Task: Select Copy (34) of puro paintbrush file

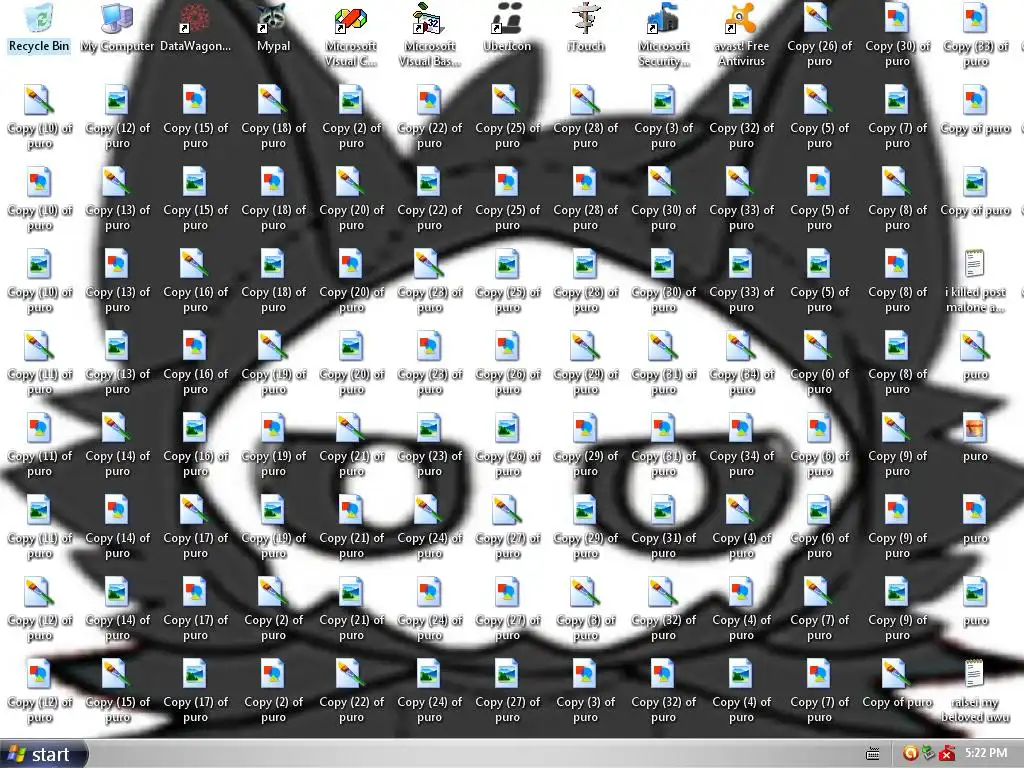Action: [x=741, y=362]
